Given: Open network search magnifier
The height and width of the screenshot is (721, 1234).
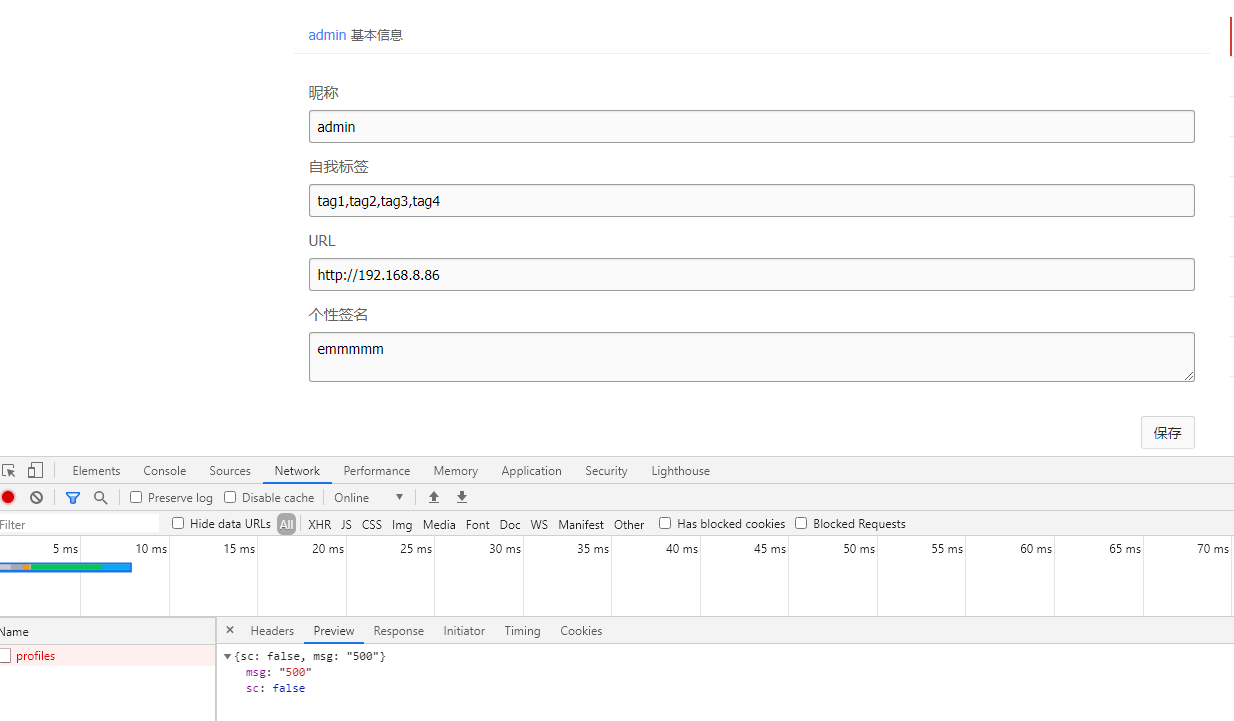Looking at the screenshot, I should point(100,497).
